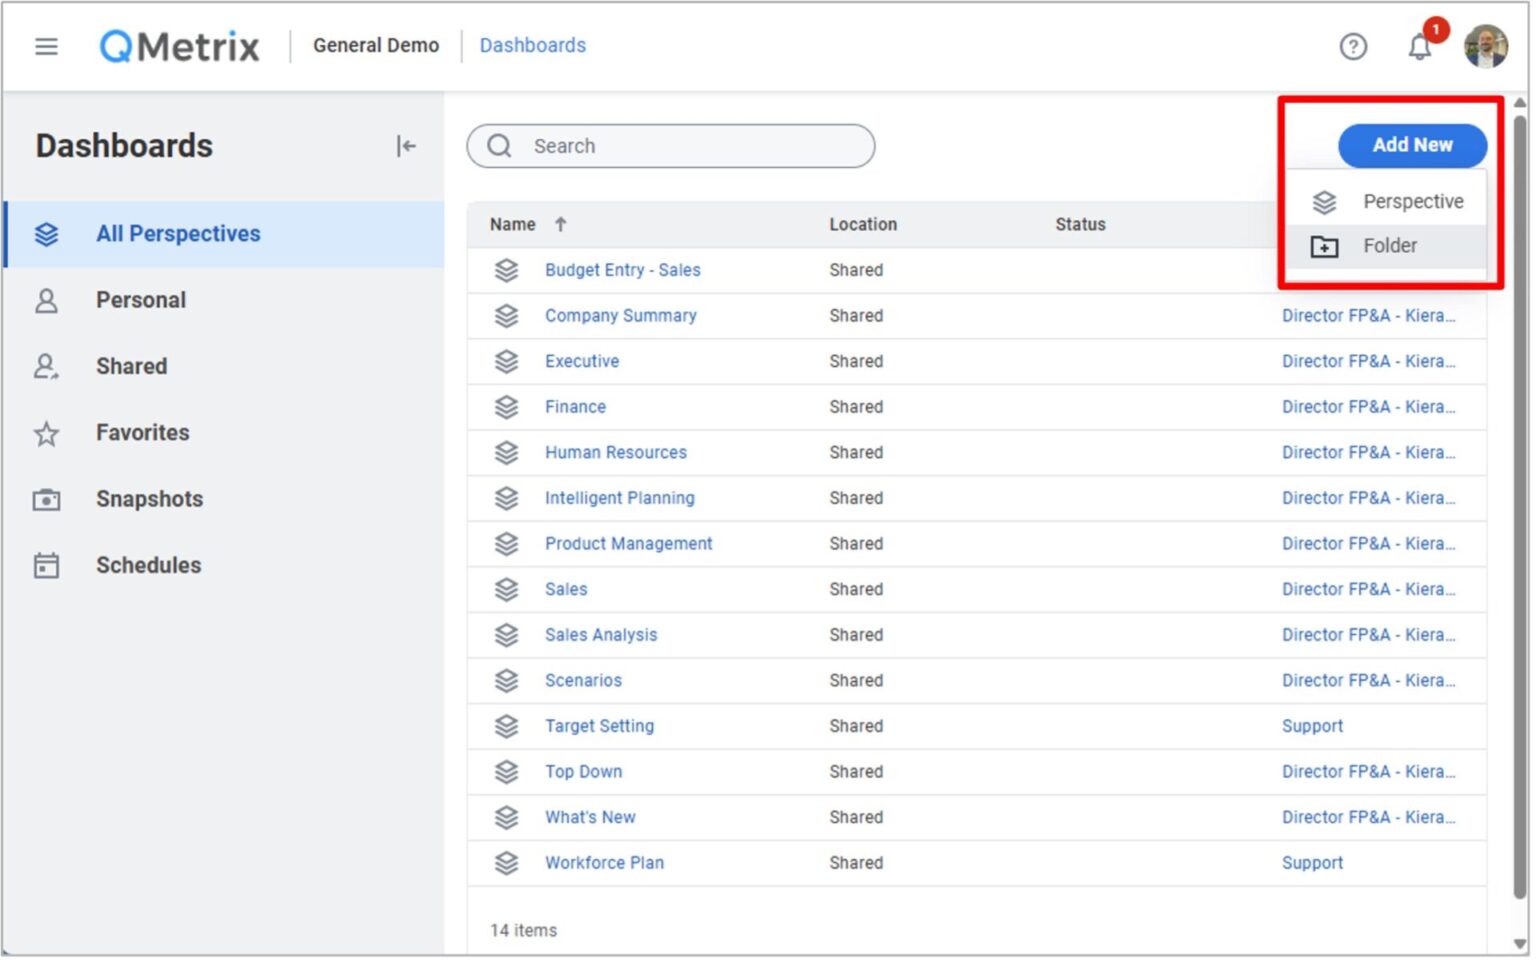Click the new folder icon in the menu
The width and height of the screenshot is (1536, 962).
point(1323,246)
